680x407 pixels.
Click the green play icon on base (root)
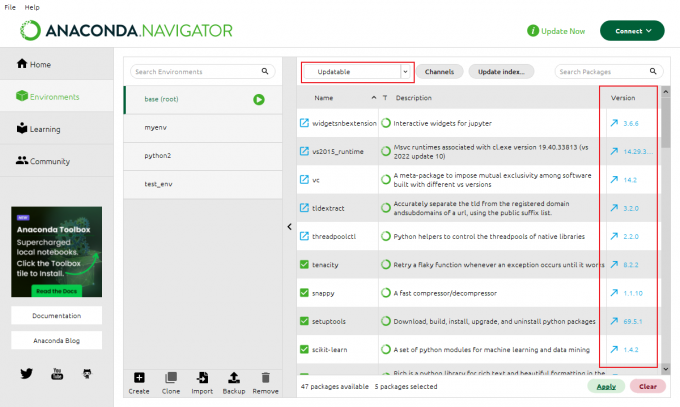click(259, 100)
